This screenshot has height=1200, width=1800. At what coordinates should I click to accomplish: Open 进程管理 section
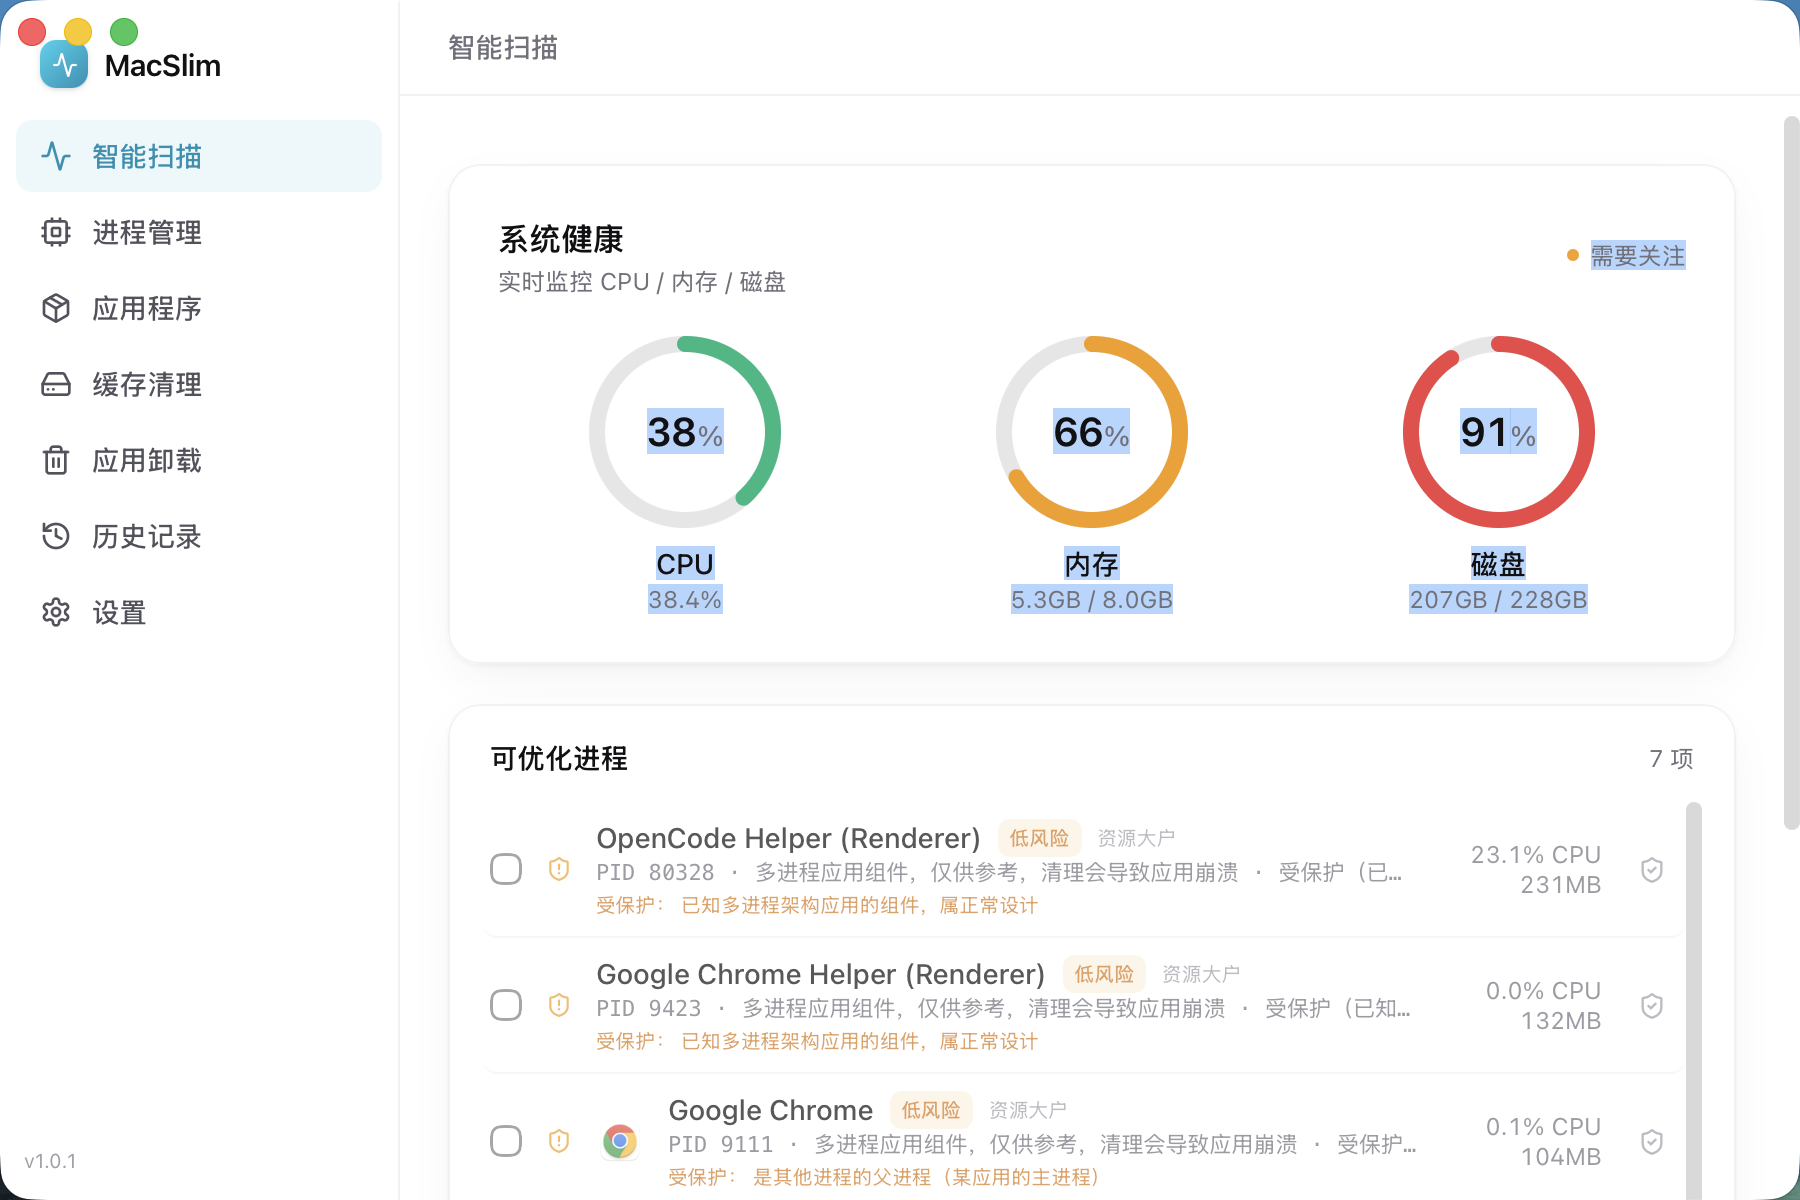199,232
